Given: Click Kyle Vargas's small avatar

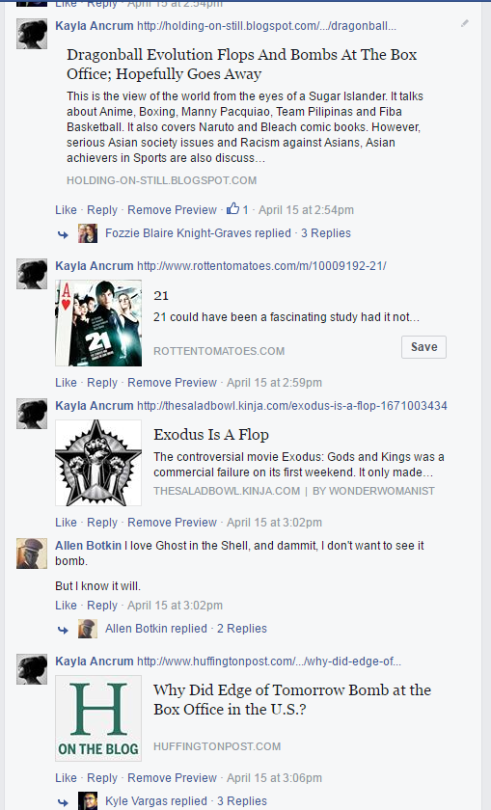Looking at the screenshot, I should click(88, 801).
